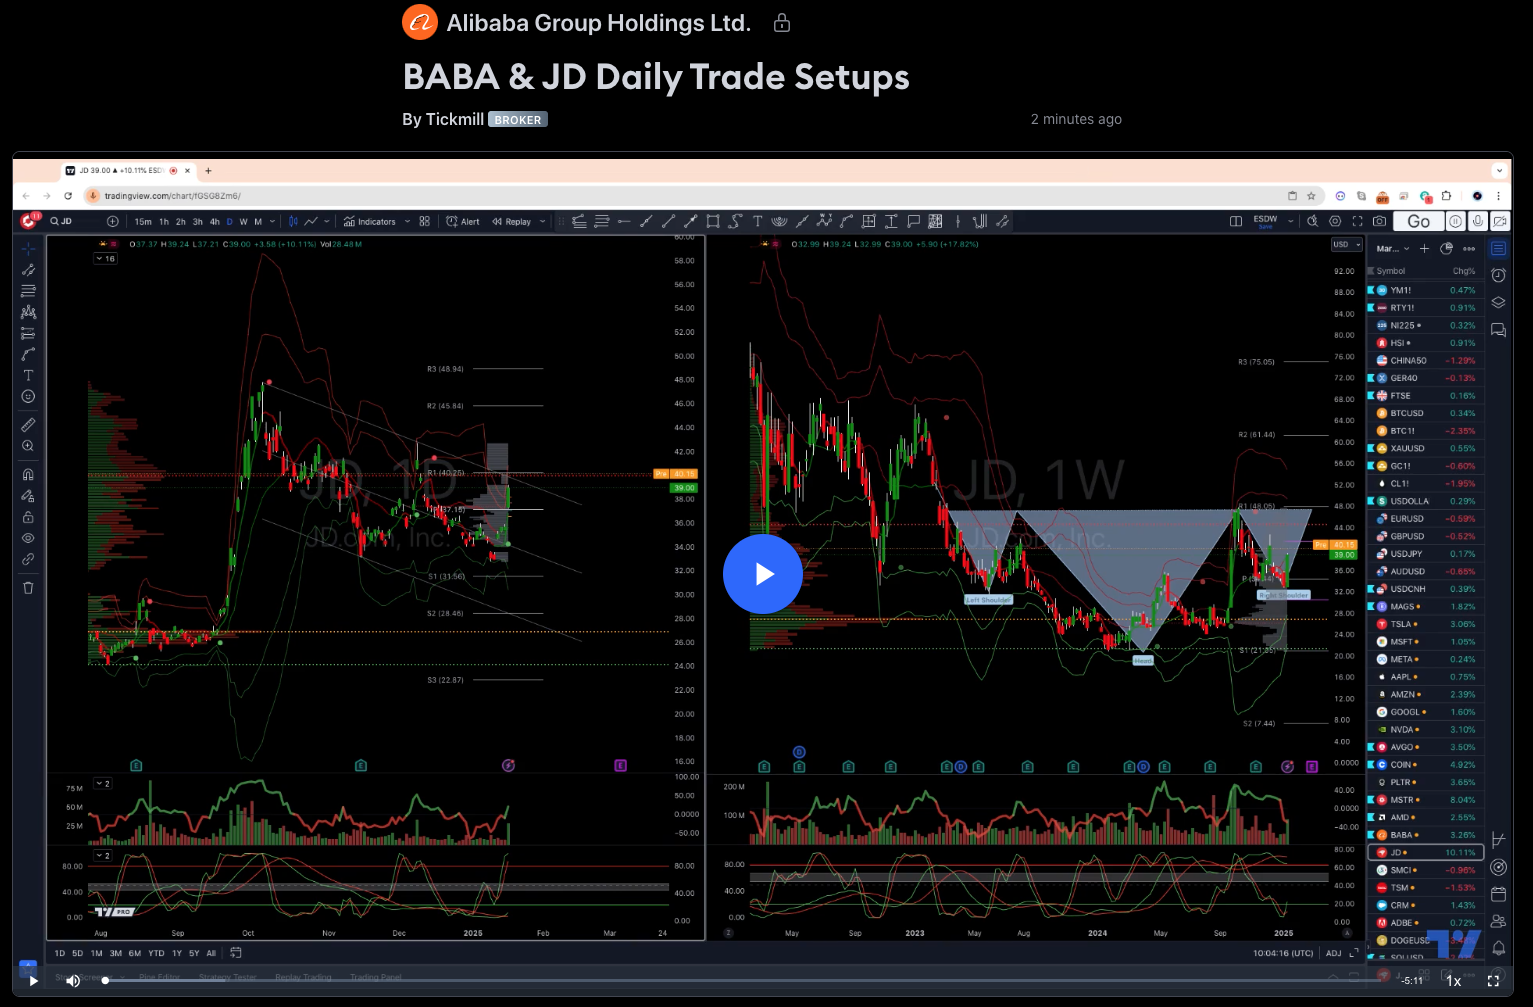Mute the video with the speaker icon
1533x1007 pixels.
pyautogui.click(x=73, y=981)
